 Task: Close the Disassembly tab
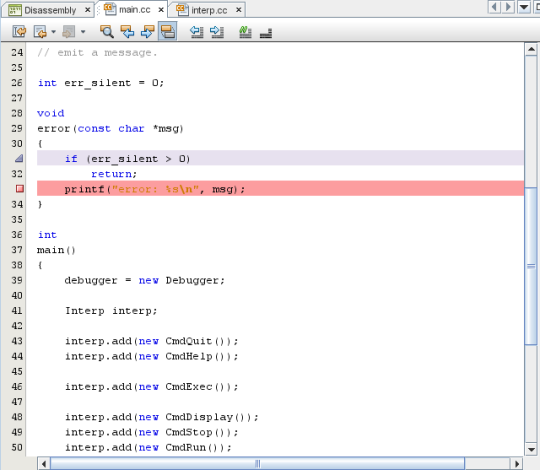87,10
